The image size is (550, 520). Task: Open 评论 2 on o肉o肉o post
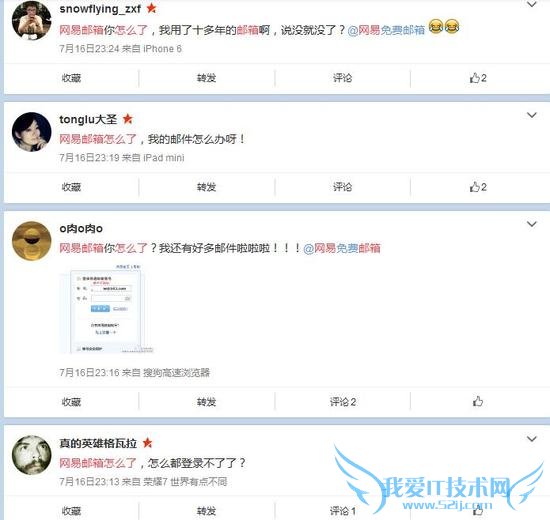(343, 402)
